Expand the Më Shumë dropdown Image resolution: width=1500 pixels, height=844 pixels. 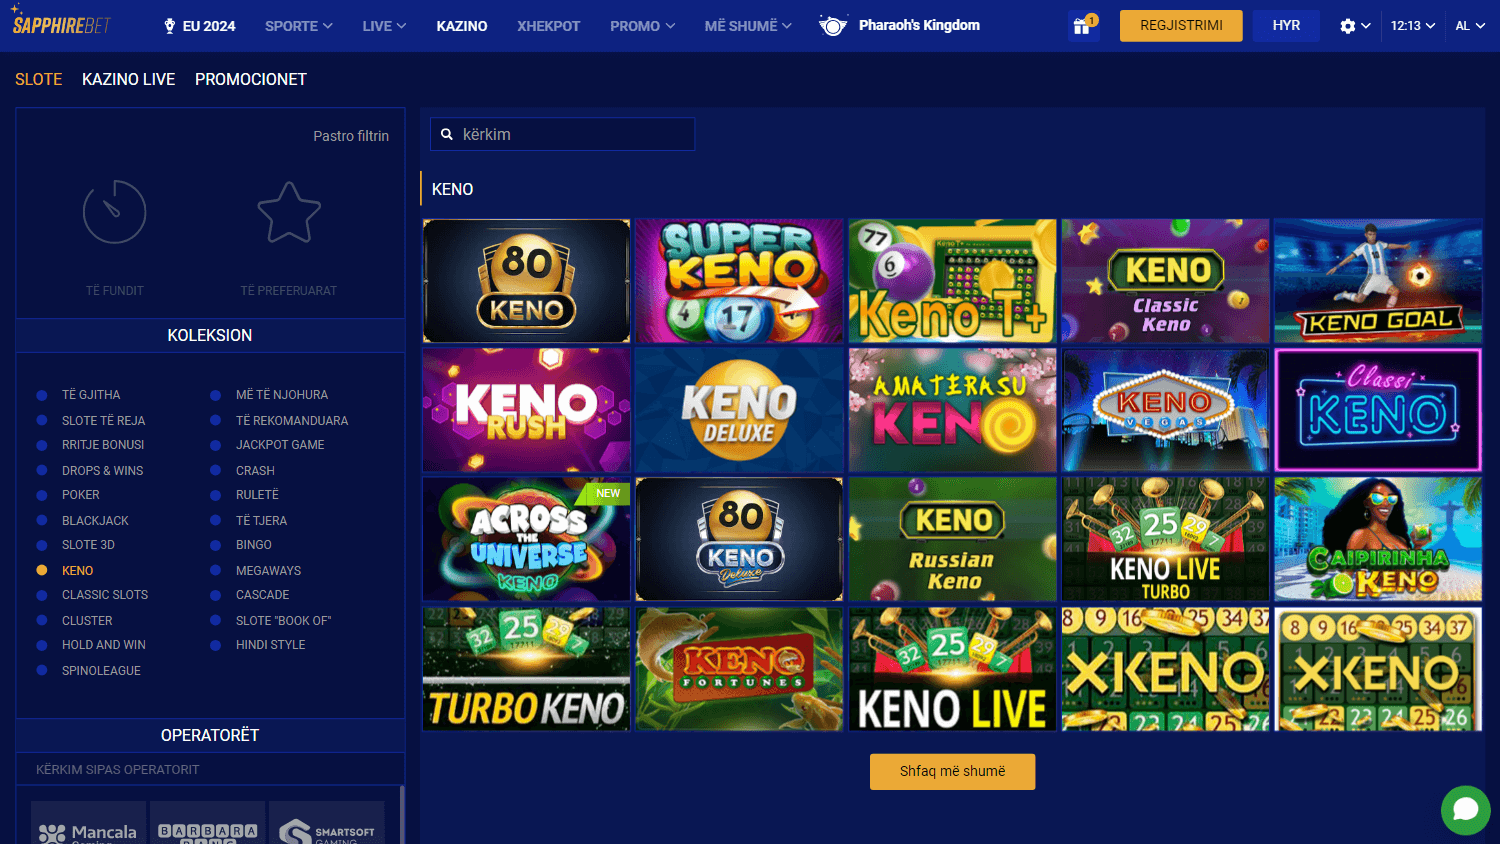(x=748, y=26)
